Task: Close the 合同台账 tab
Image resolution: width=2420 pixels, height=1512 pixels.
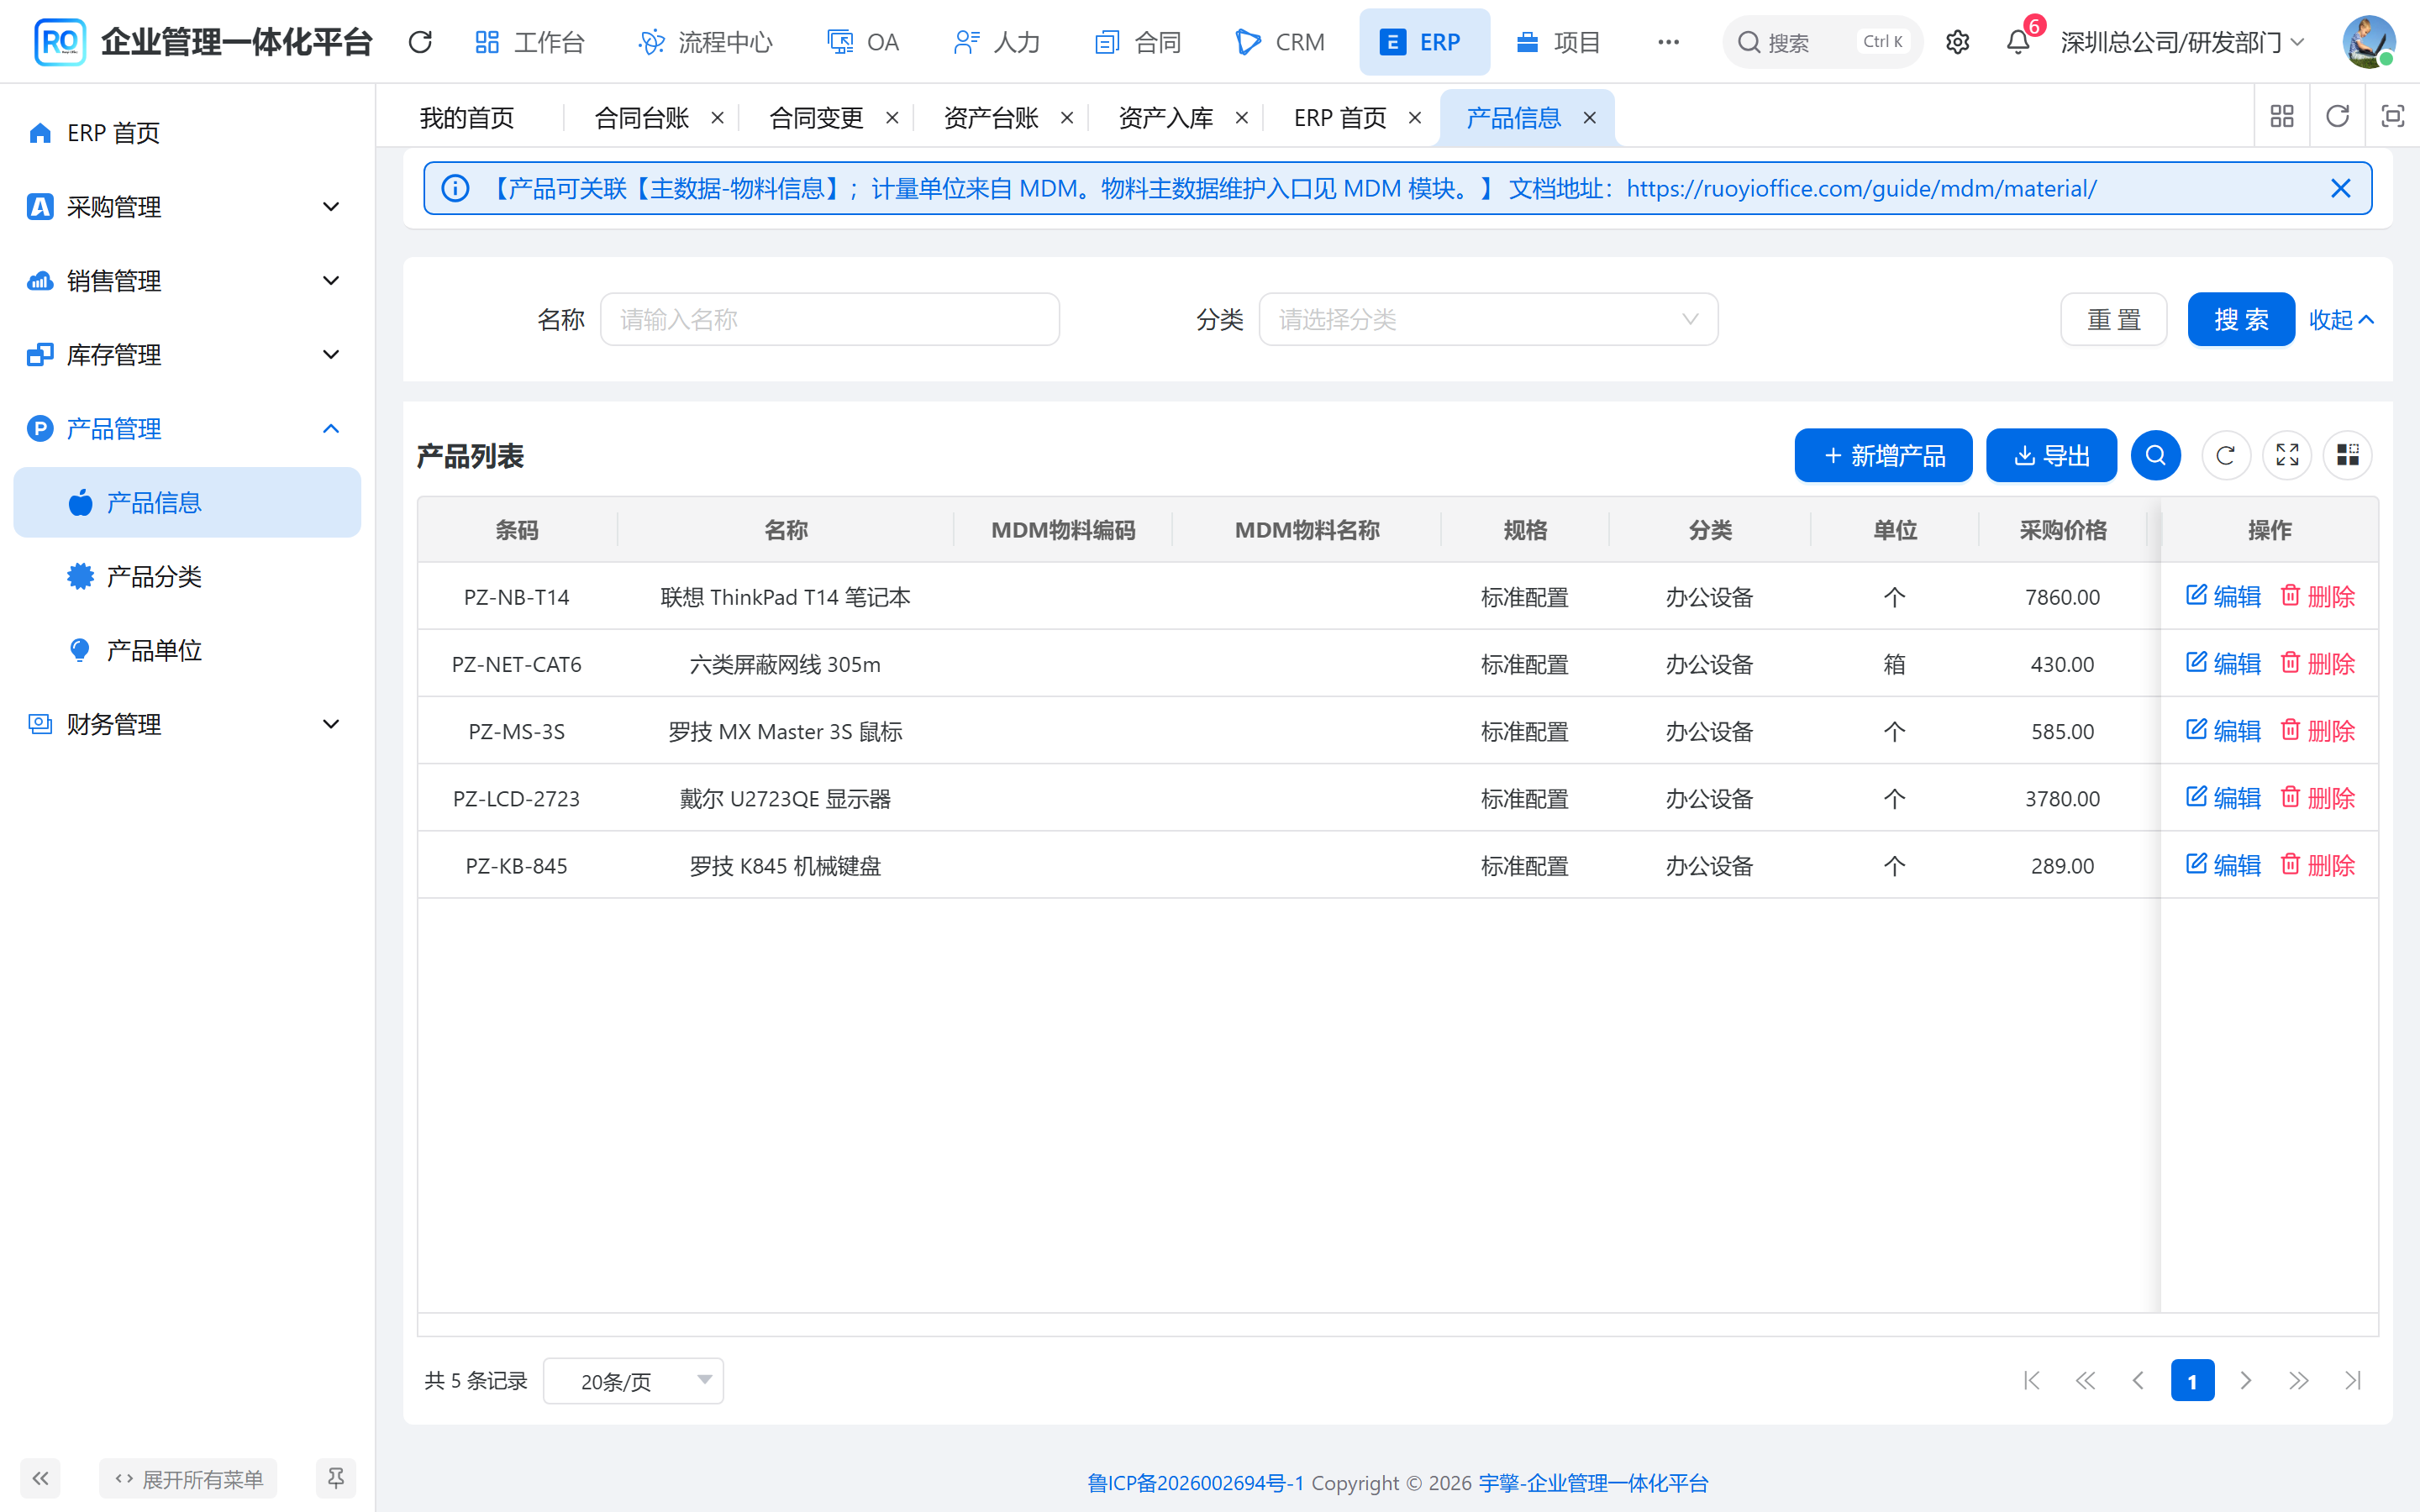Action: 717,118
